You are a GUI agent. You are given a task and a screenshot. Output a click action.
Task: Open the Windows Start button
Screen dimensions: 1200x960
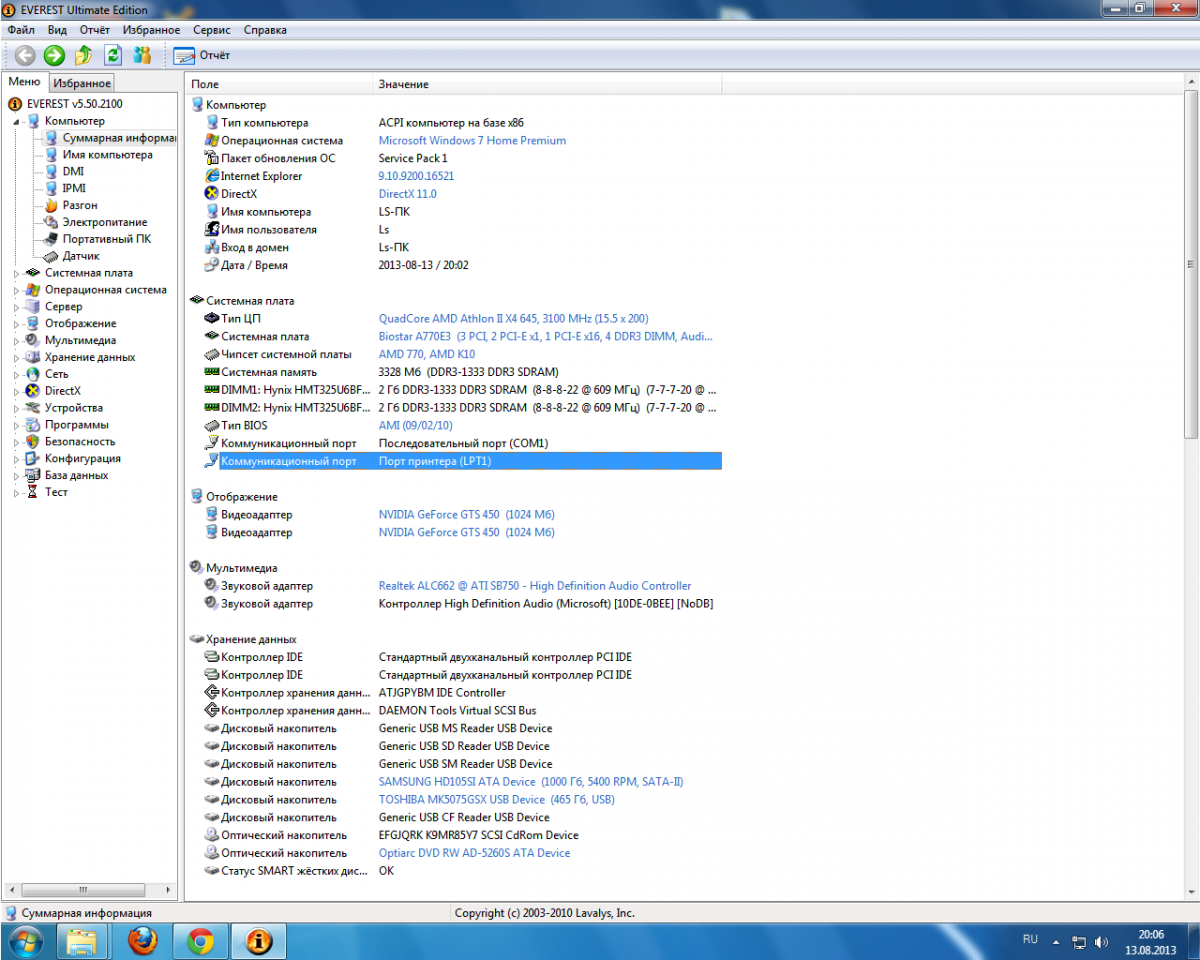[x=25, y=941]
